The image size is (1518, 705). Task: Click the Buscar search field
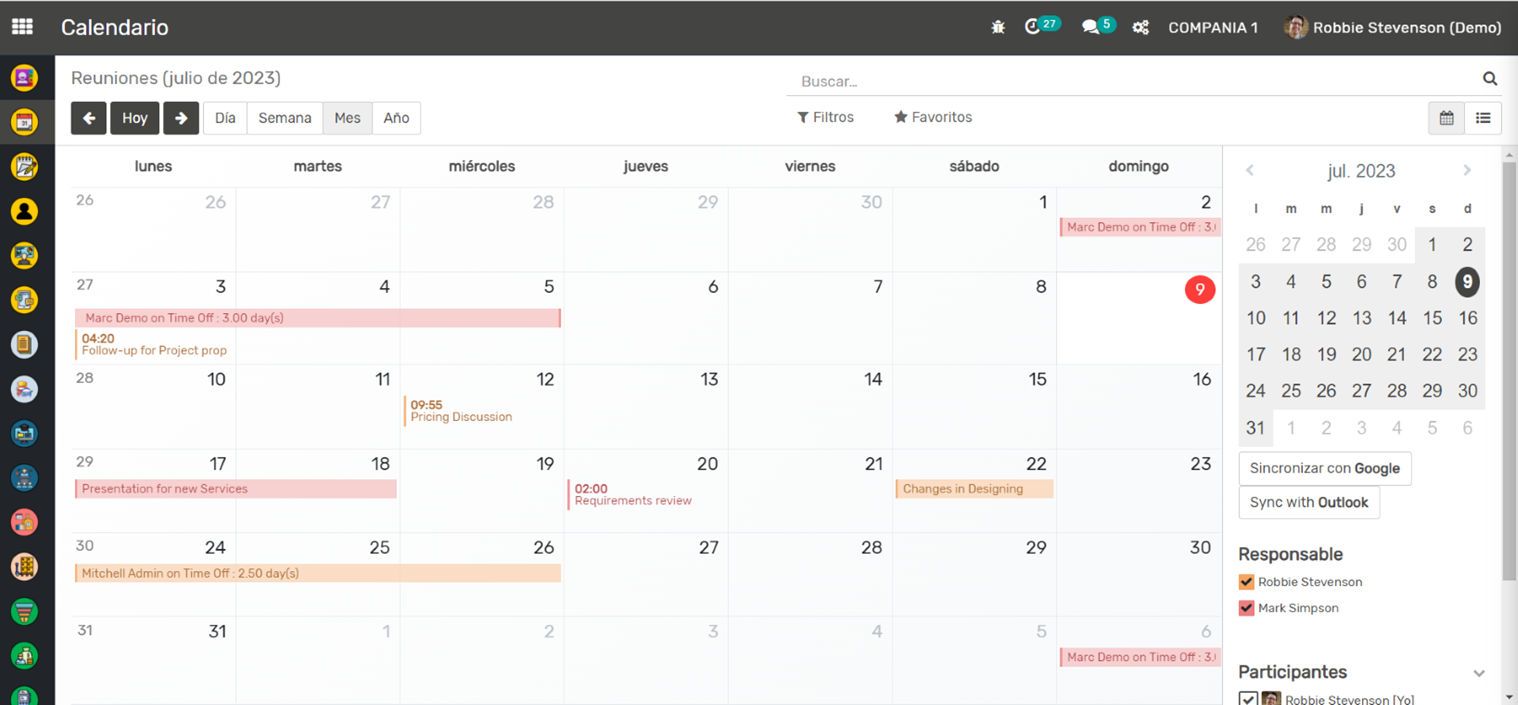coord(1130,81)
